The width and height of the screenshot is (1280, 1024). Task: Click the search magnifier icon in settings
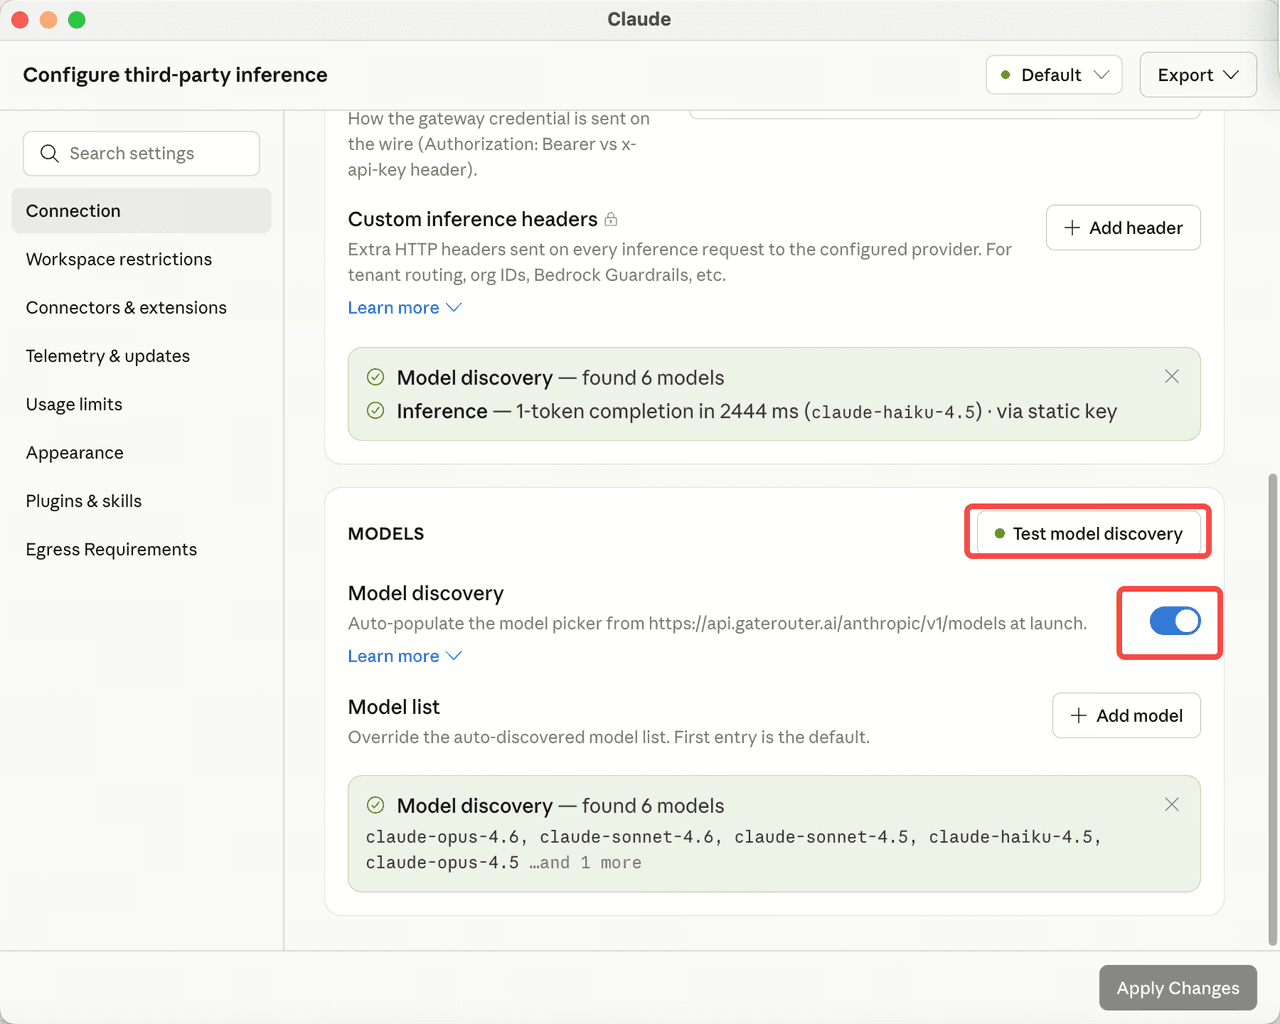(49, 153)
